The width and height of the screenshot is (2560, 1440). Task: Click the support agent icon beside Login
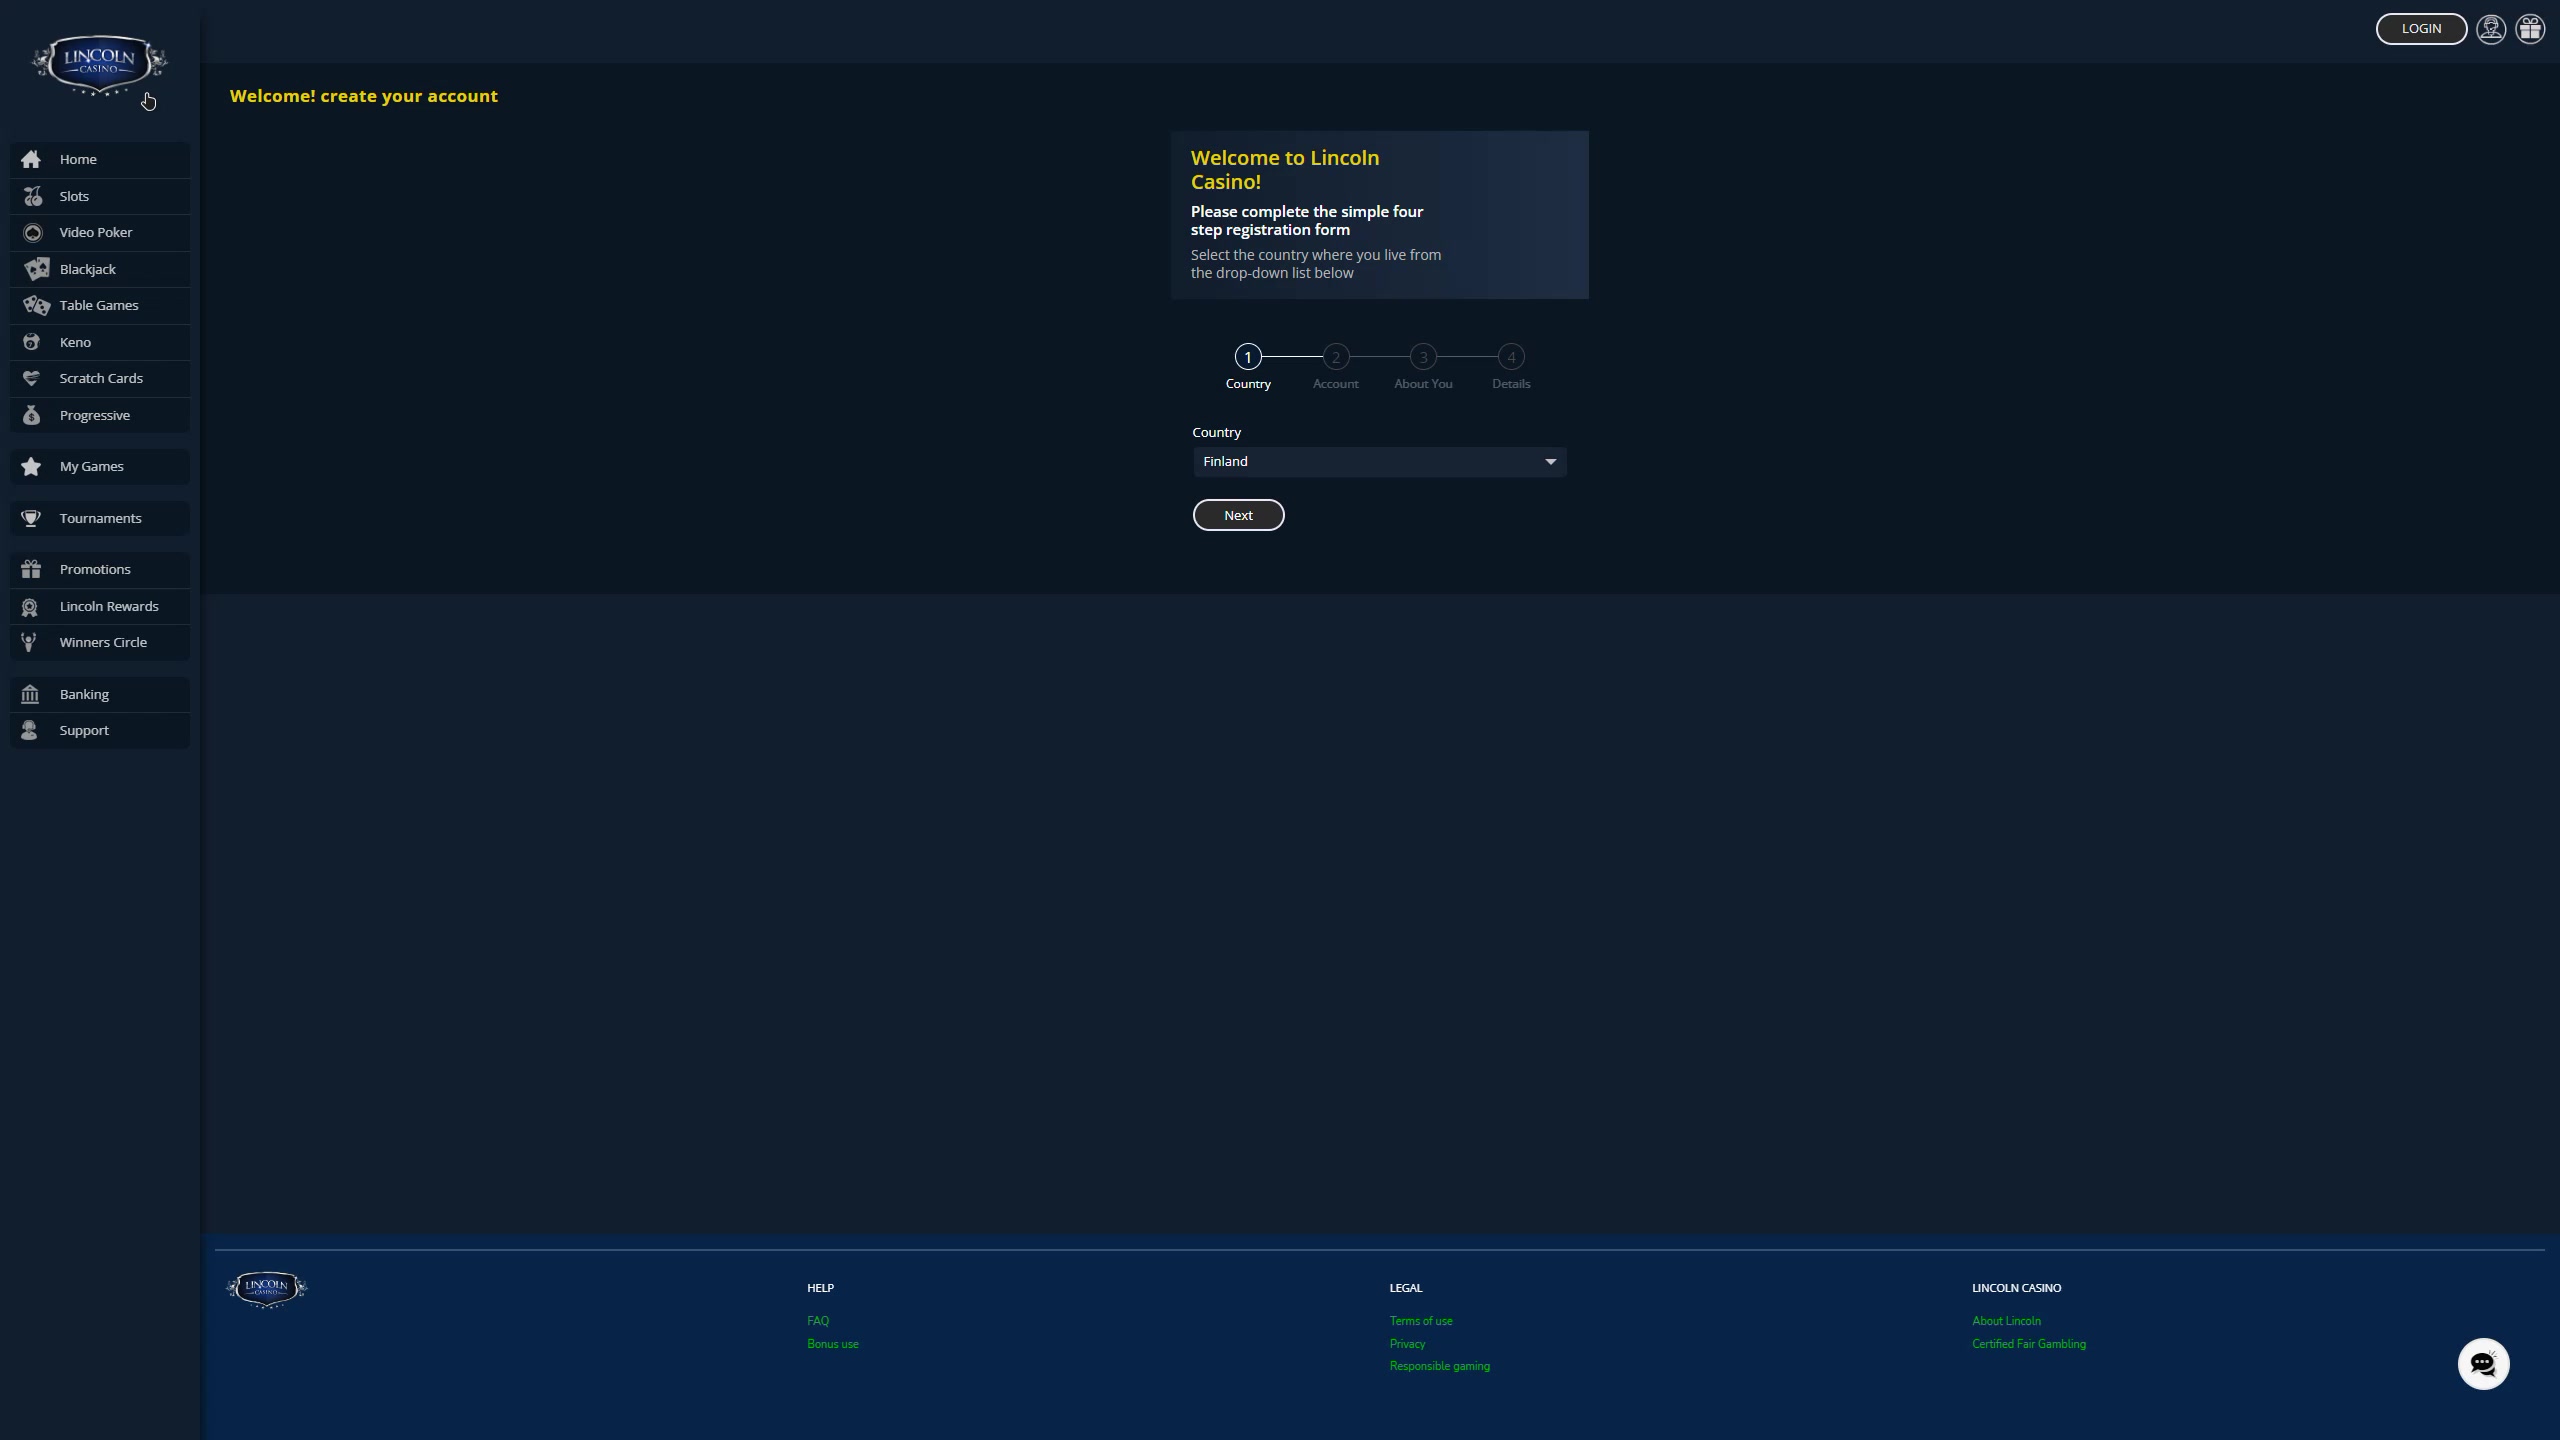point(2491,29)
